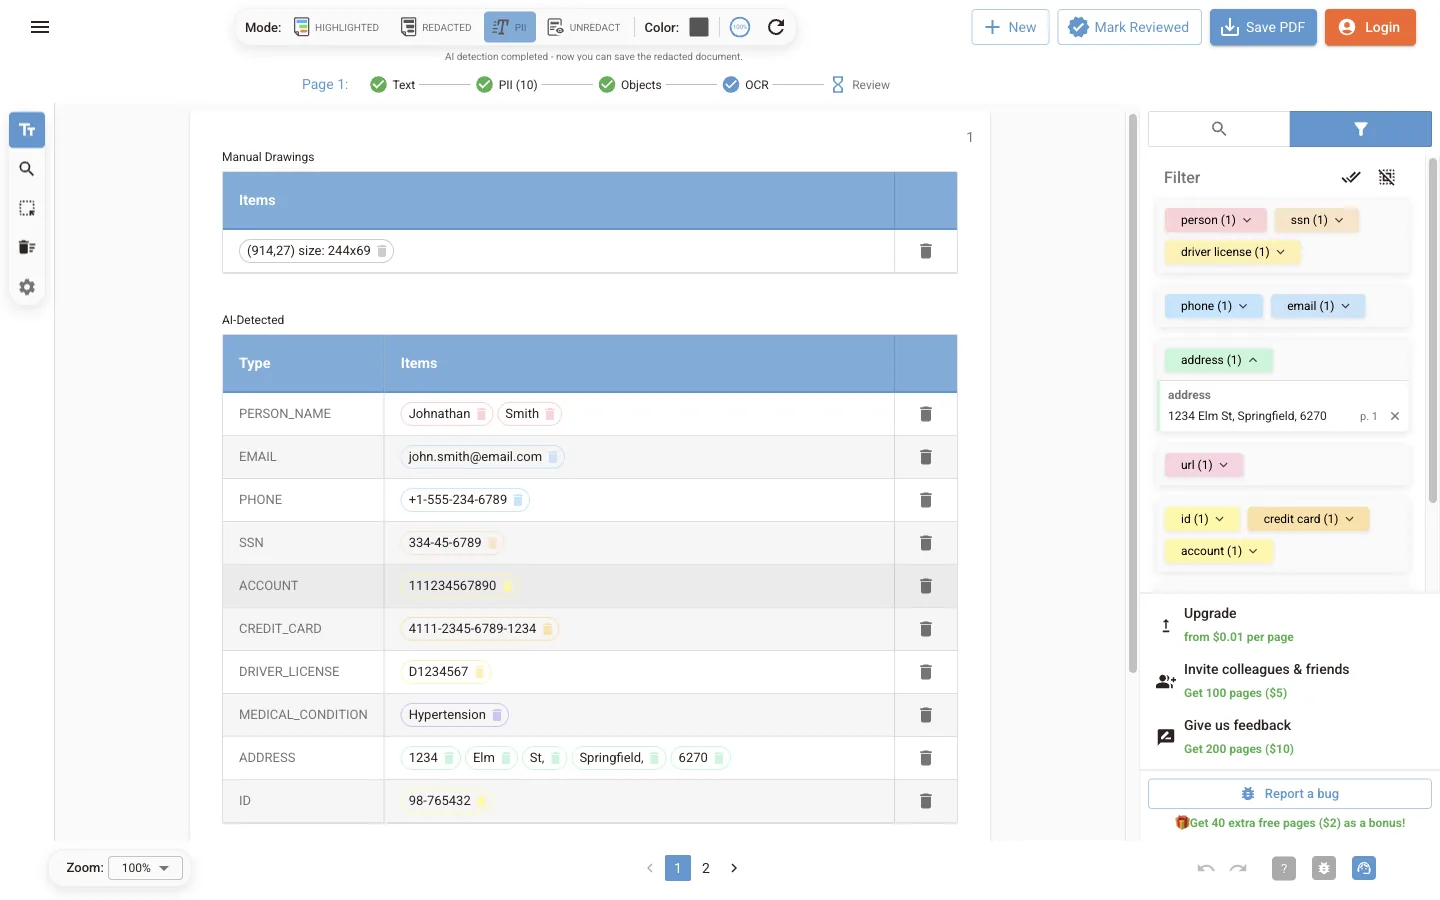The height and width of the screenshot is (900, 1440).
Task: Expand the credit card (1) filter chip
Action: (1308, 519)
